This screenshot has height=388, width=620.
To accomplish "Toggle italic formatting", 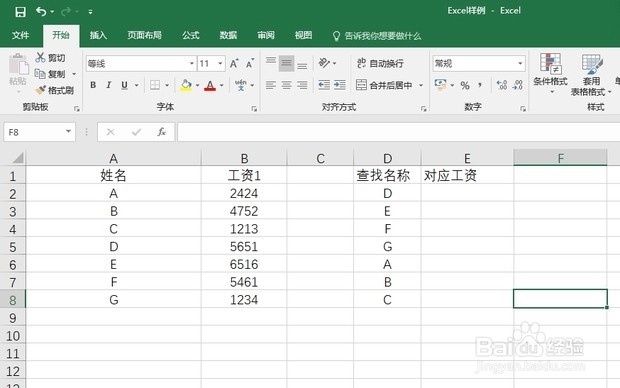I will (x=108, y=85).
